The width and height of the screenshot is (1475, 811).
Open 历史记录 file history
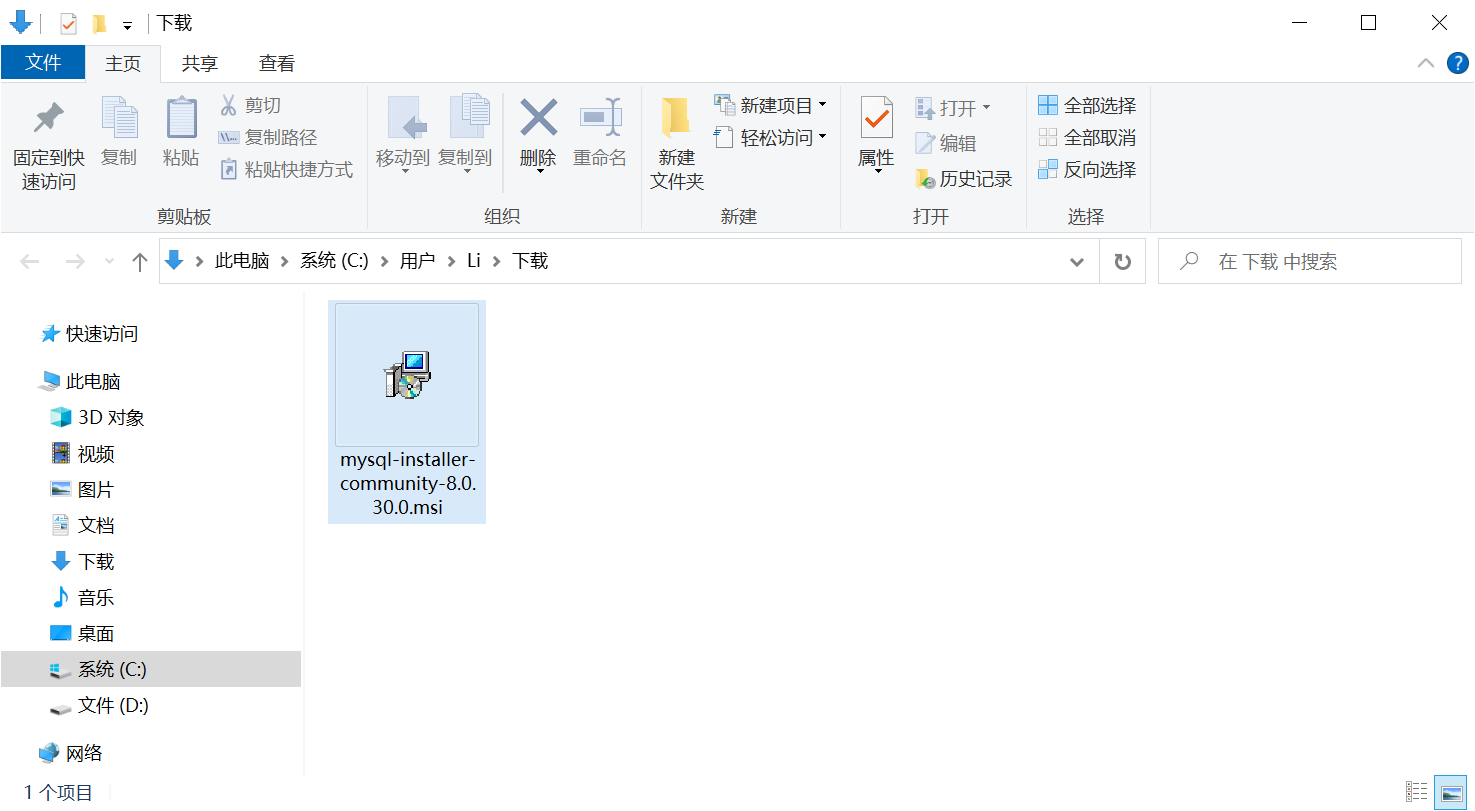tap(964, 179)
